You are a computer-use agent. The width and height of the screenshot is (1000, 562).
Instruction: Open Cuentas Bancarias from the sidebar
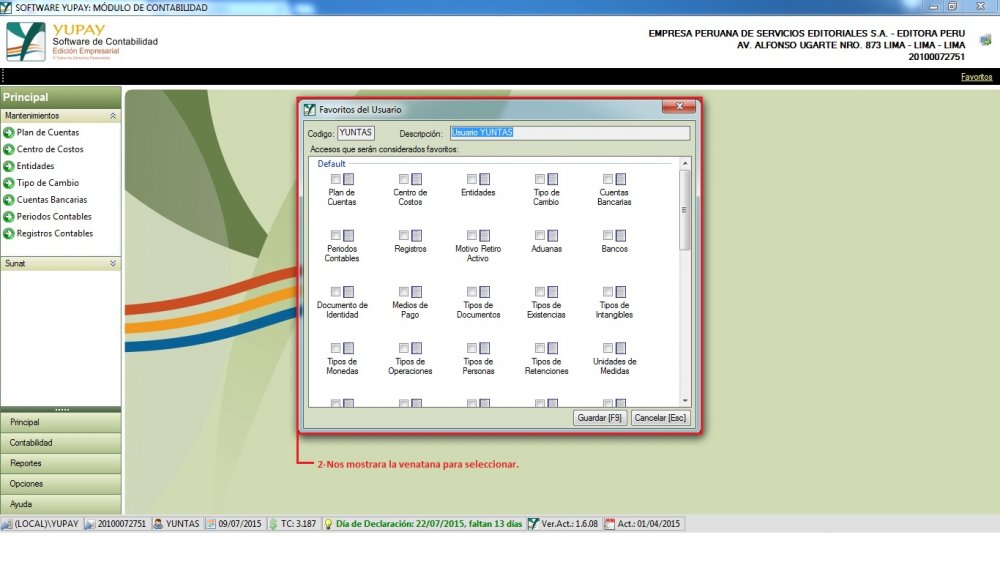pyautogui.click(x=52, y=200)
